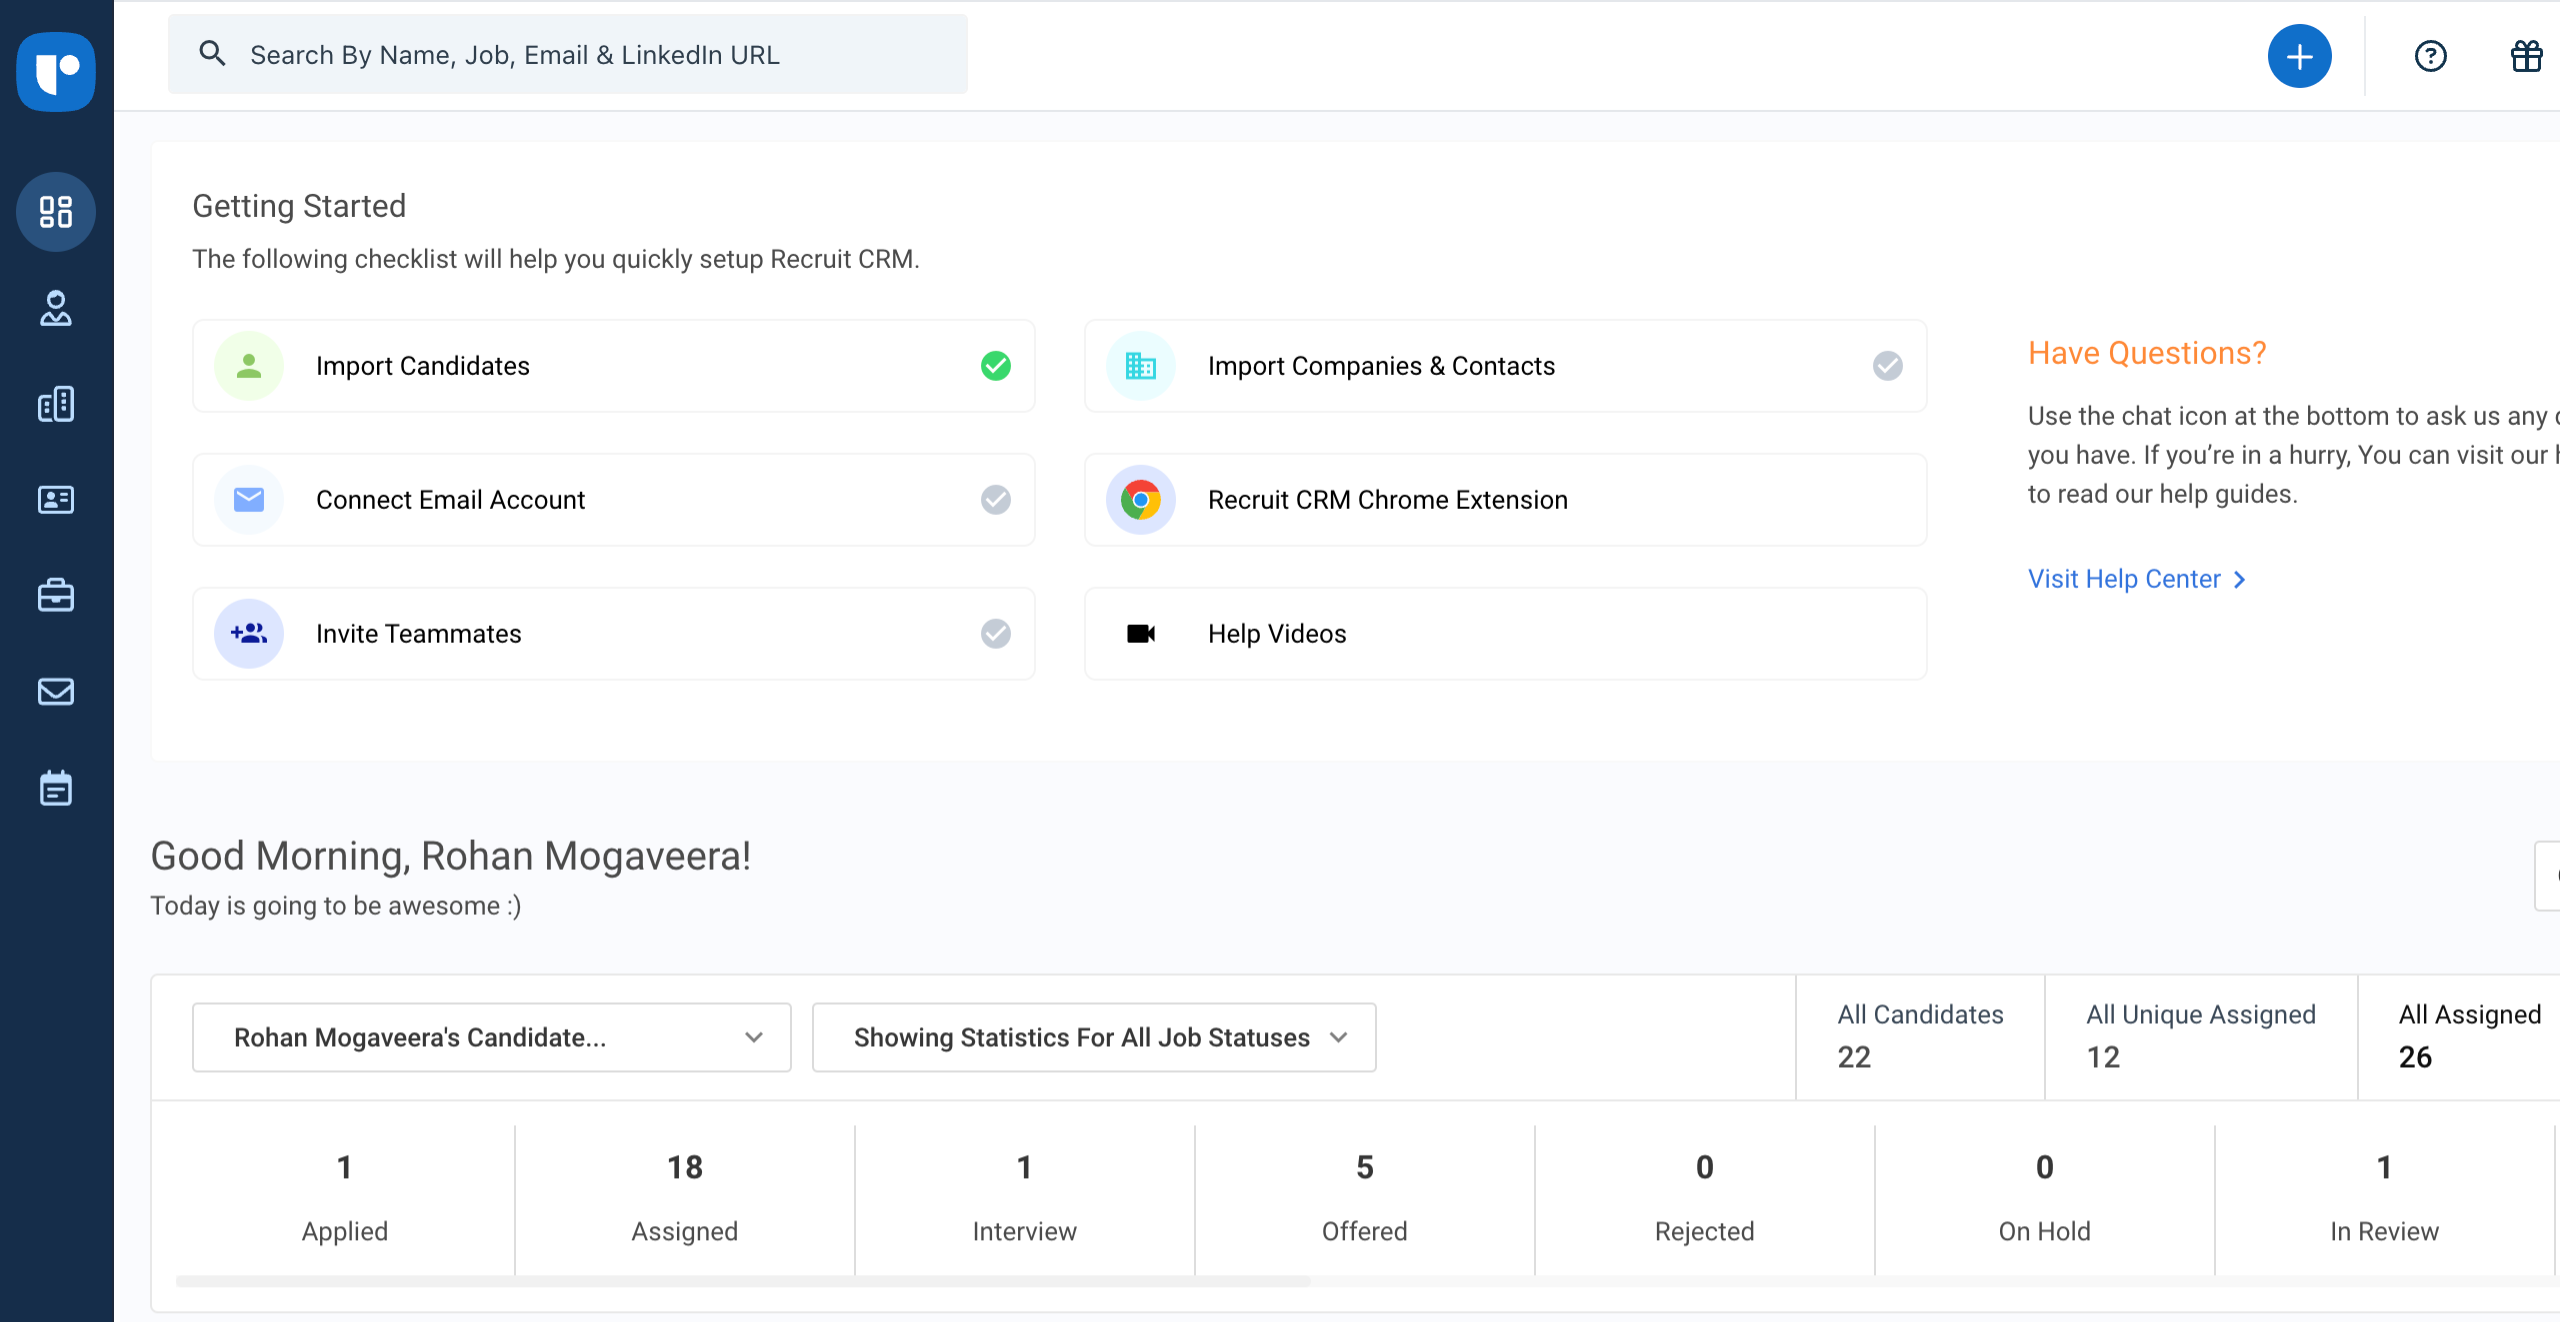Click the All Unique Assigned 12 count
The height and width of the screenshot is (1322, 2560).
tap(2201, 1037)
